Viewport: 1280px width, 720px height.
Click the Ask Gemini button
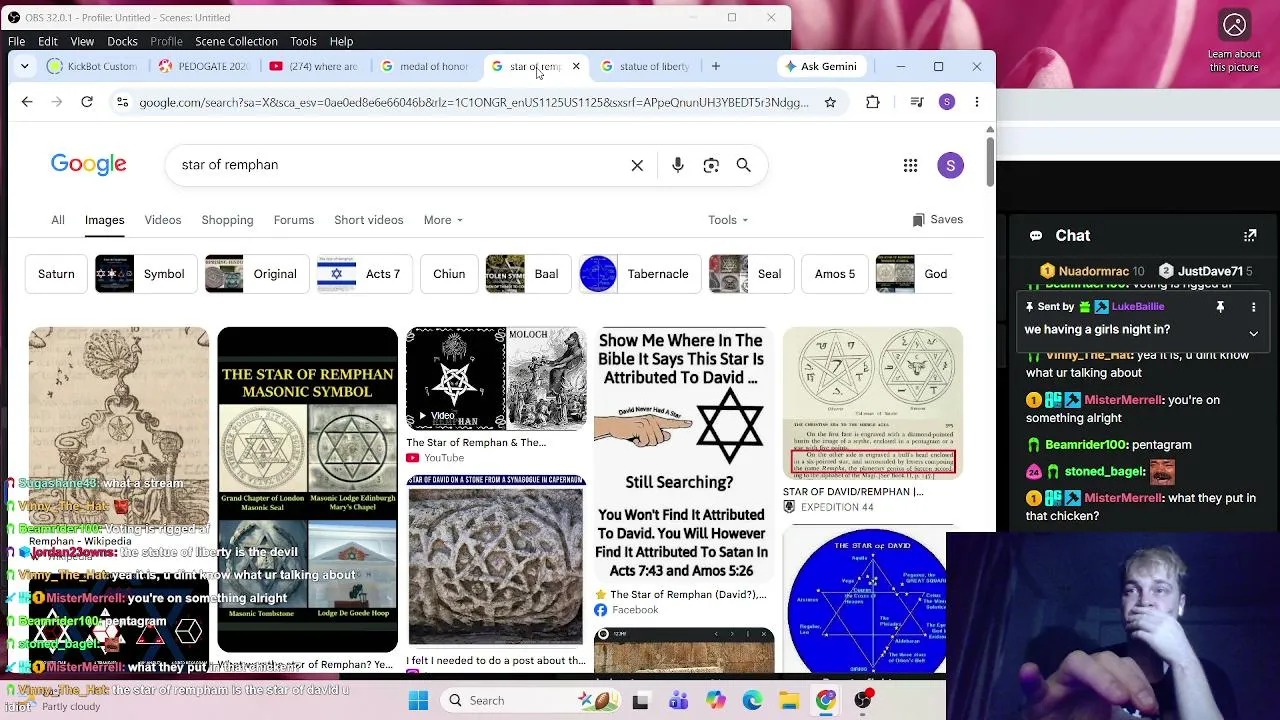pos(821,66)
